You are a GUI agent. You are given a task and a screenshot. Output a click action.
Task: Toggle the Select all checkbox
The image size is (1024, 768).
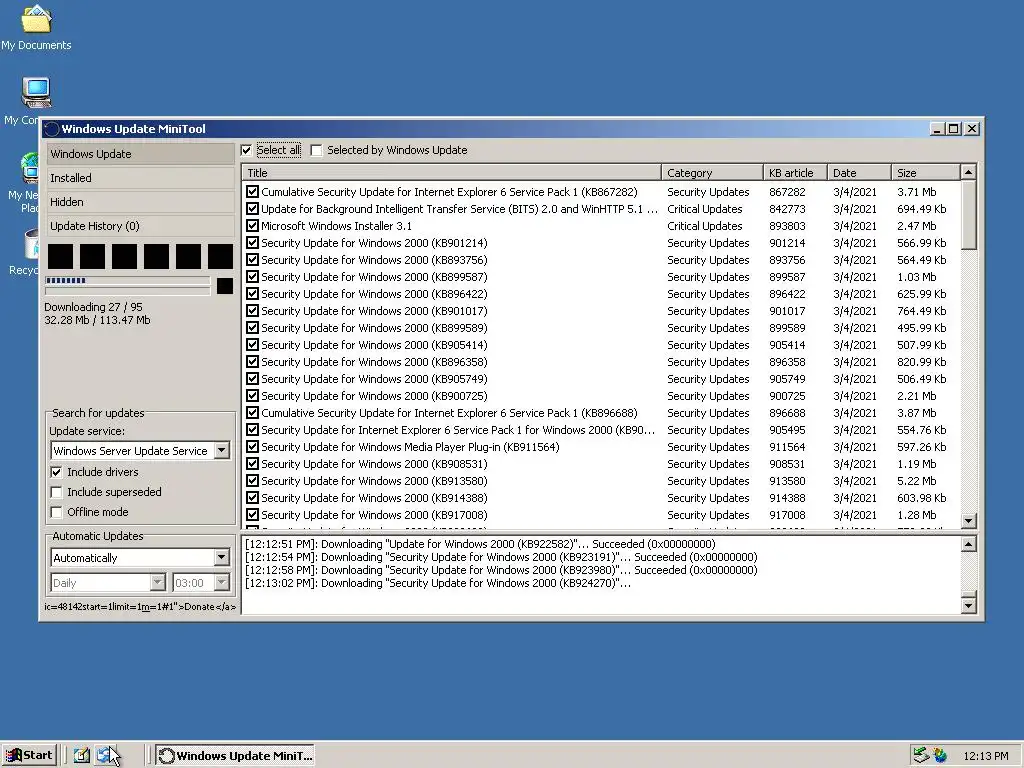click(x=246, y=151)
